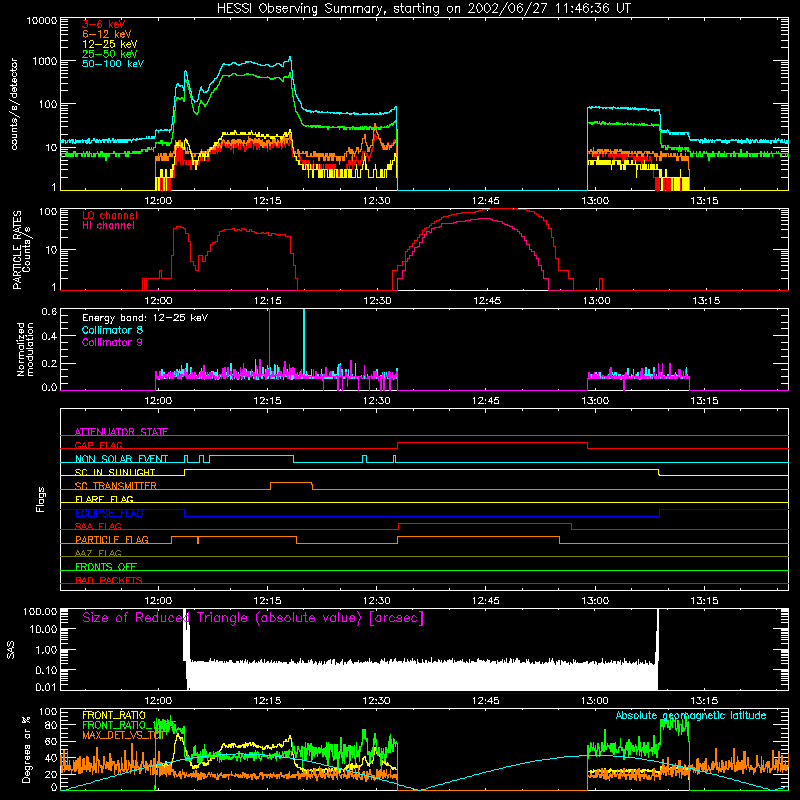Click the 13:00 tick under the modulation plot
This screenshot has width=800, height=800.
595,400
